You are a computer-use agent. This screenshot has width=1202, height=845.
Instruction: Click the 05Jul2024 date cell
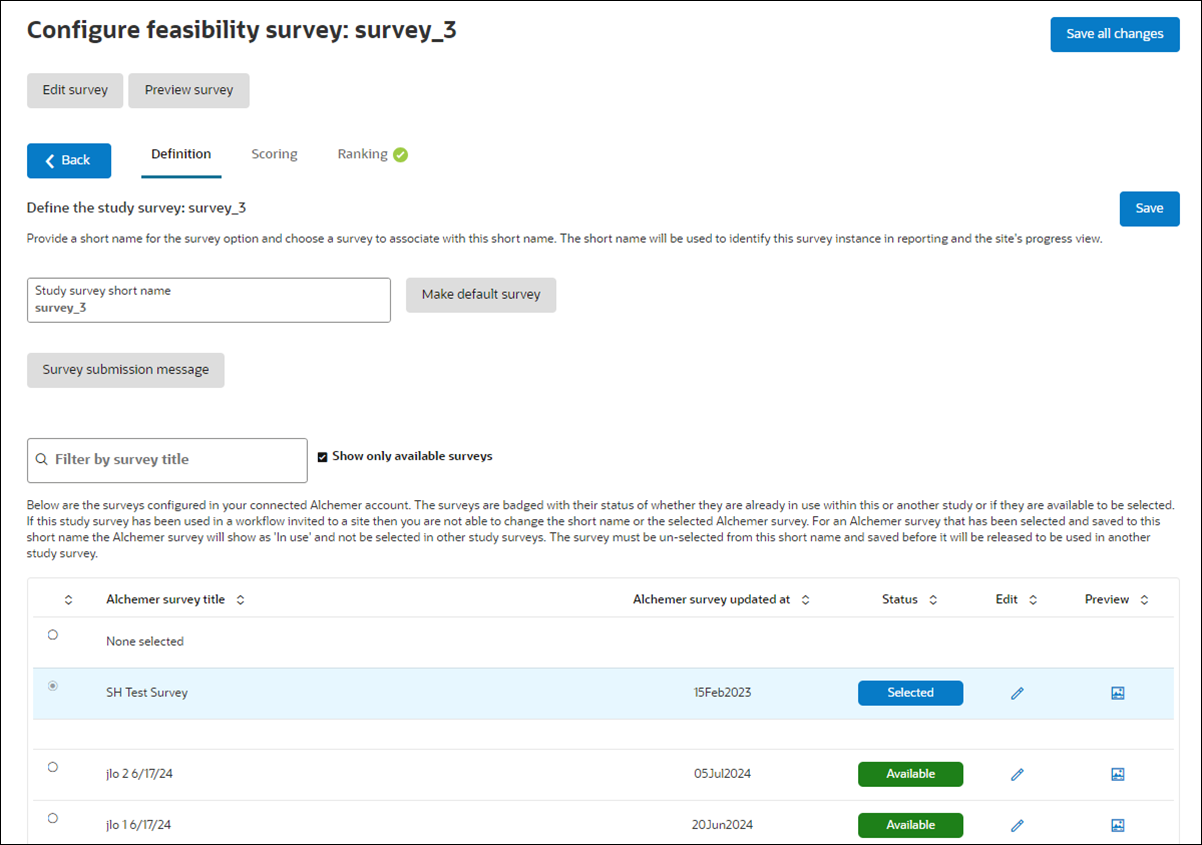(x=723, y=774)
